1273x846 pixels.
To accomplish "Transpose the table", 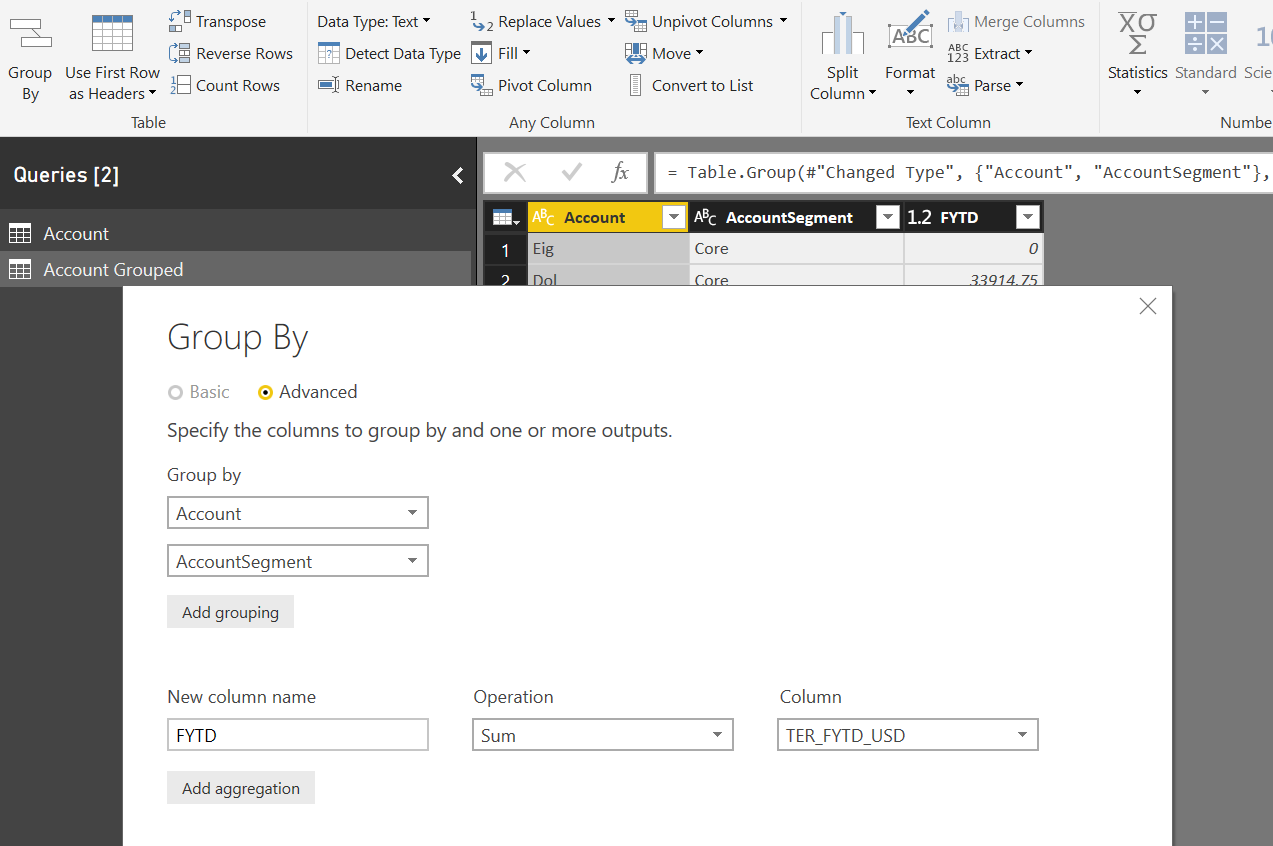I will point(218,21).
